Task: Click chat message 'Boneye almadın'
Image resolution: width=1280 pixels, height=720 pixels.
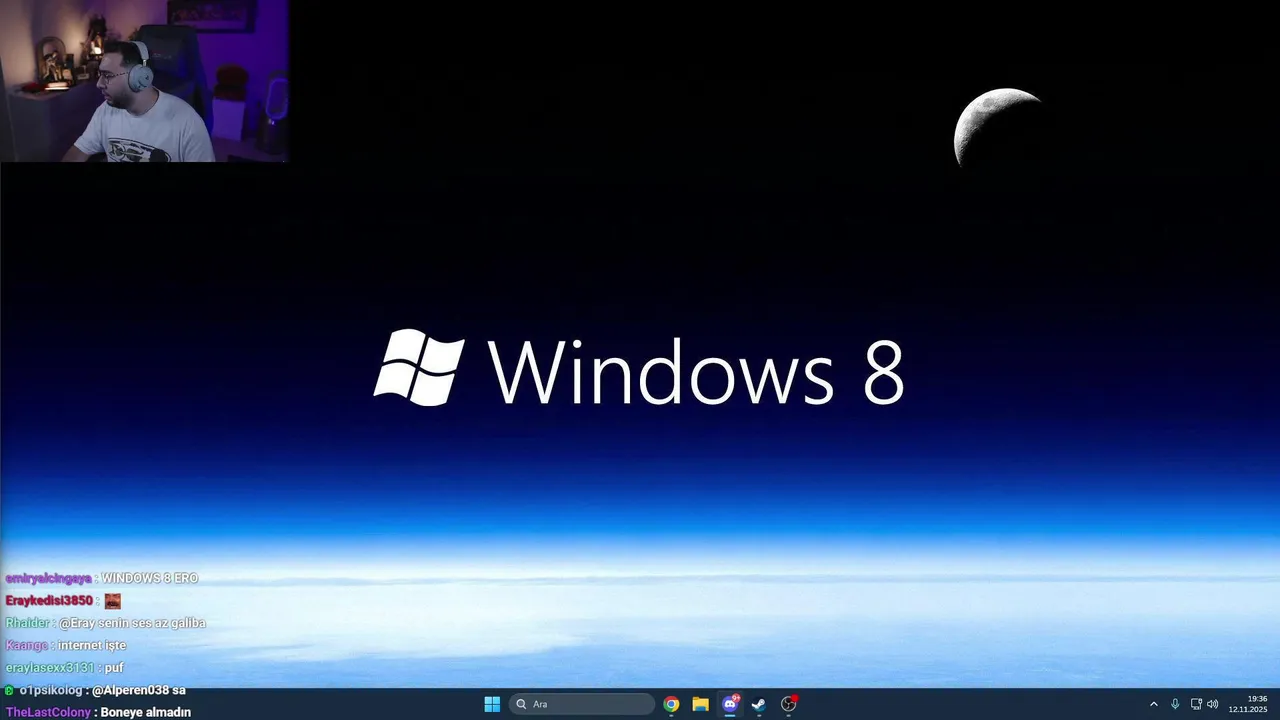Action: 146,712
